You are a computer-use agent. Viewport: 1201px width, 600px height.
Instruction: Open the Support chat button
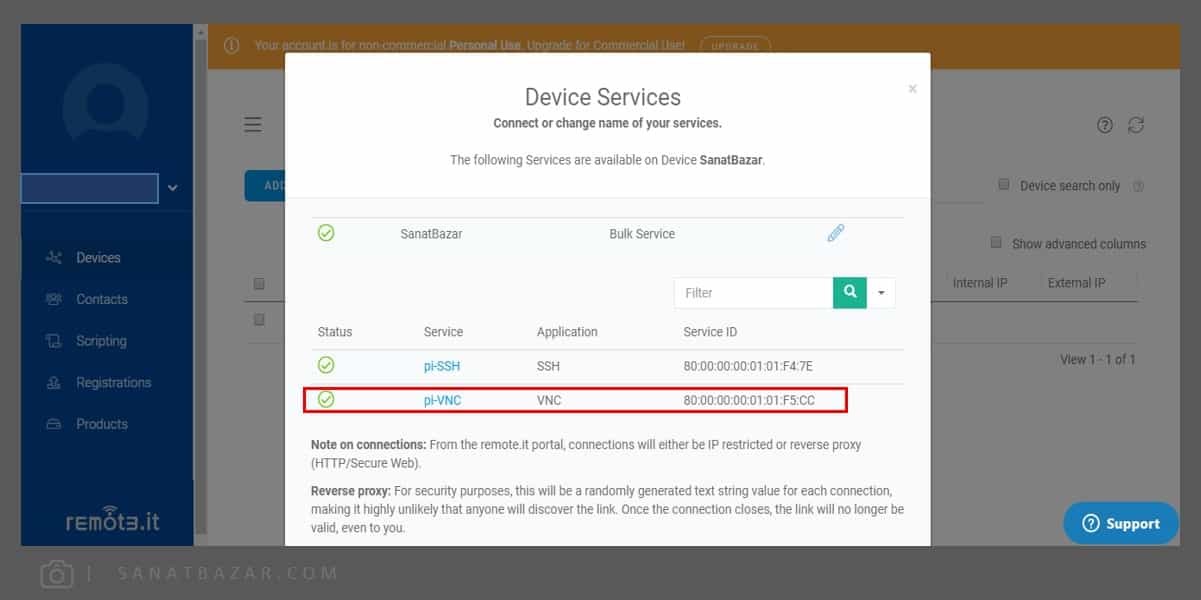coord(1121,523)
